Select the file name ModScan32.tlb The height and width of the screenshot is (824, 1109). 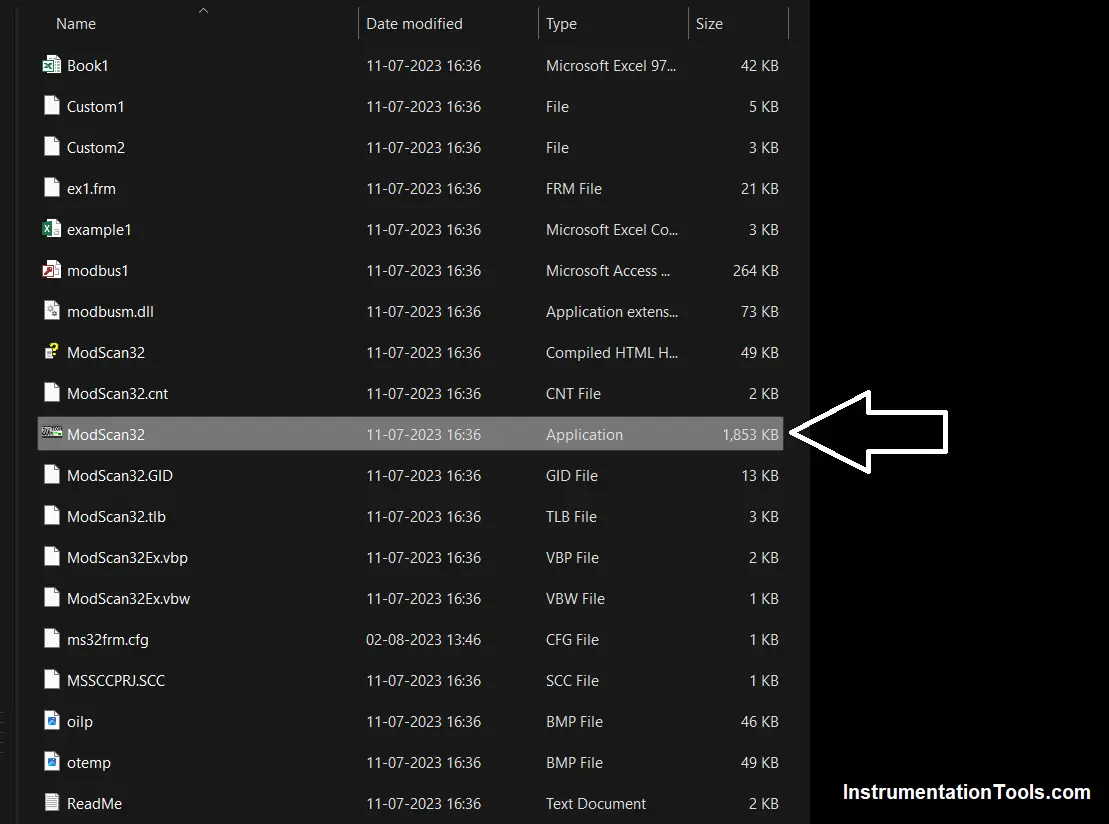coord(116,517)
